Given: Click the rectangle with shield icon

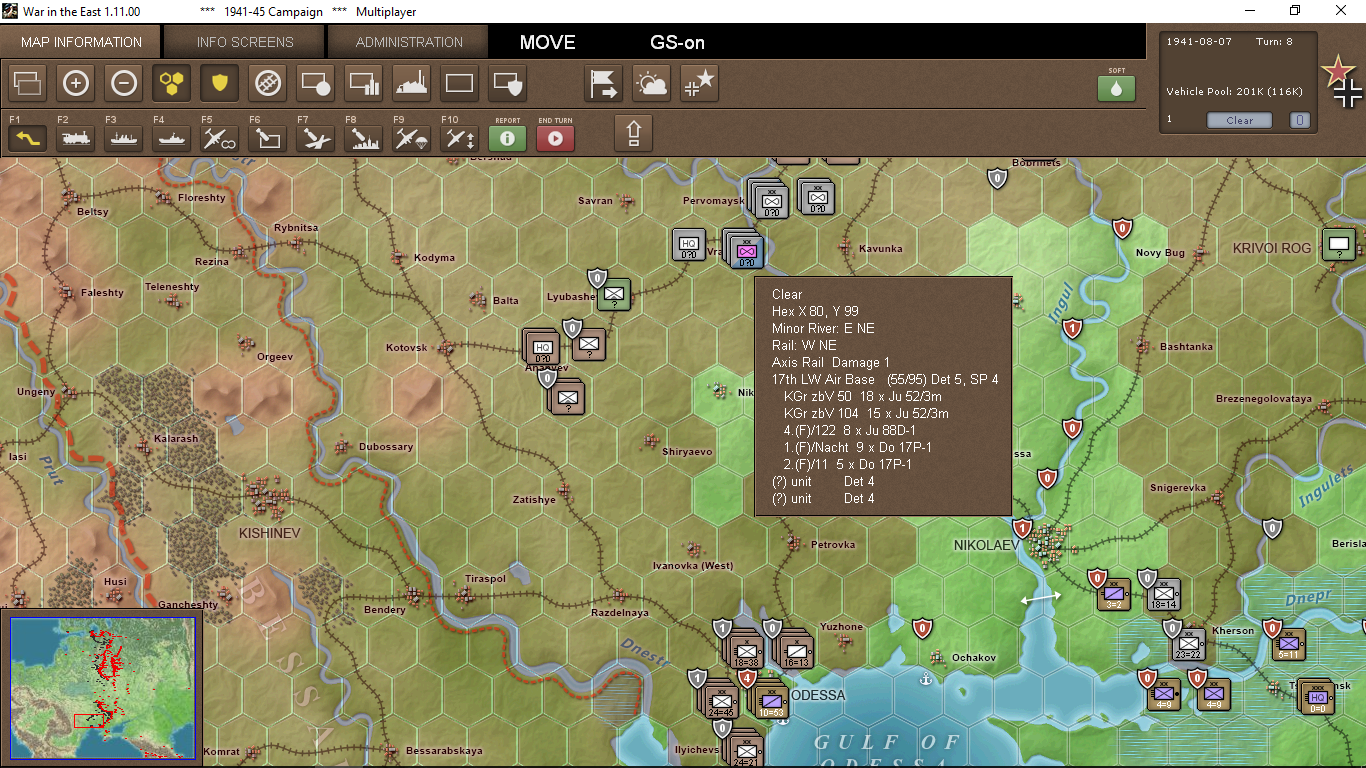Looking at the screenshot, I should tap(508, 83).
